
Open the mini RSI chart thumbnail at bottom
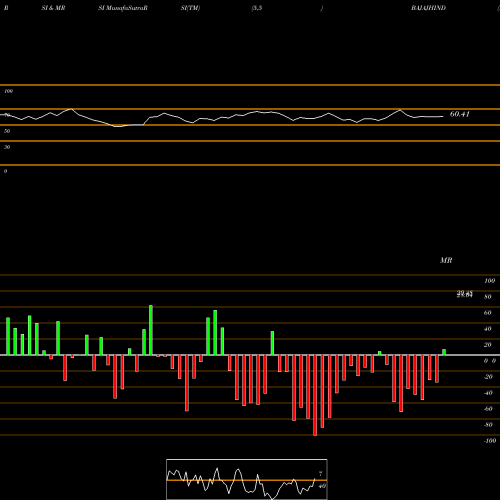click(x=247, y=479)
